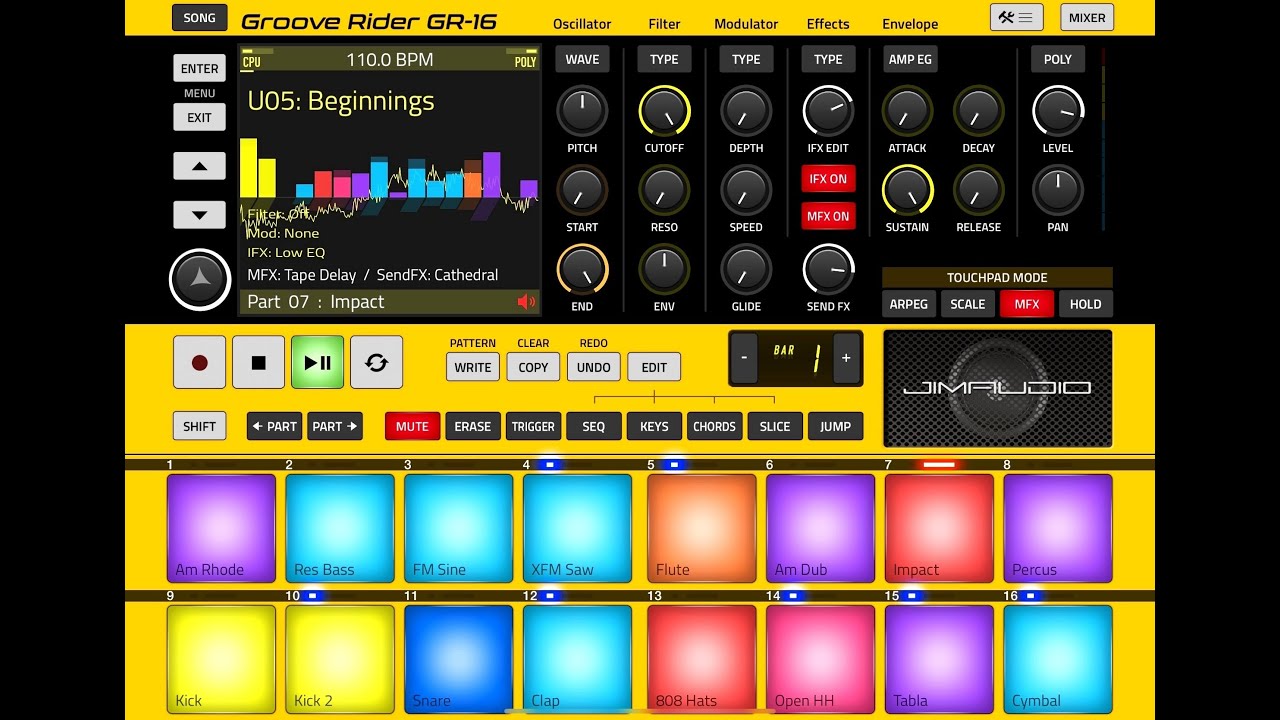Image resolution: width=1280 pixels, height=720 pixels.
Task: Click the EDIT button
Action: click(x=654, y=367)
